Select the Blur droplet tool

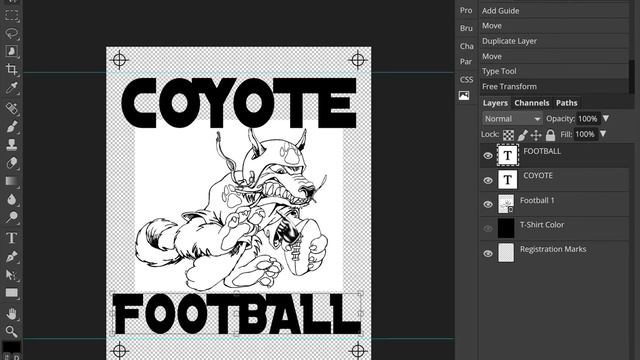click(11, 199)
